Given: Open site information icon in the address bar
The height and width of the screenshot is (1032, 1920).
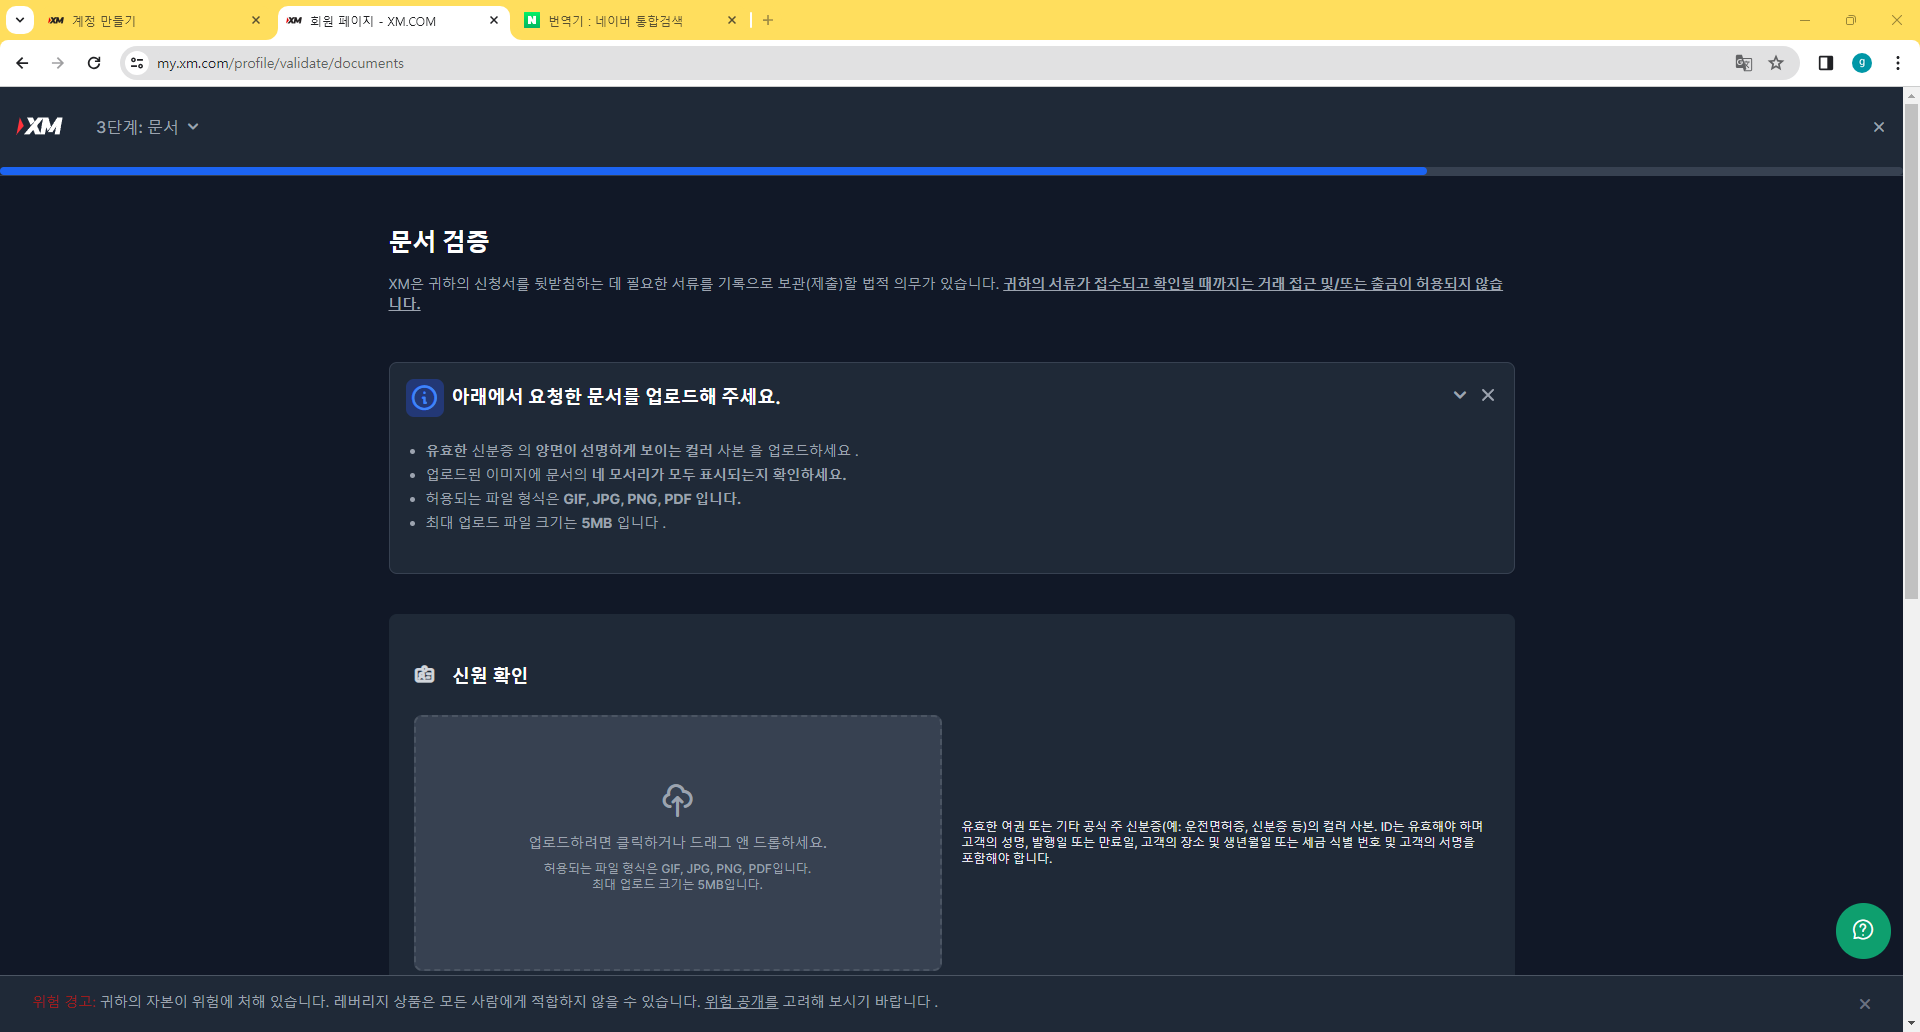Looking at the screenshot, I should [x=136, y=62].
